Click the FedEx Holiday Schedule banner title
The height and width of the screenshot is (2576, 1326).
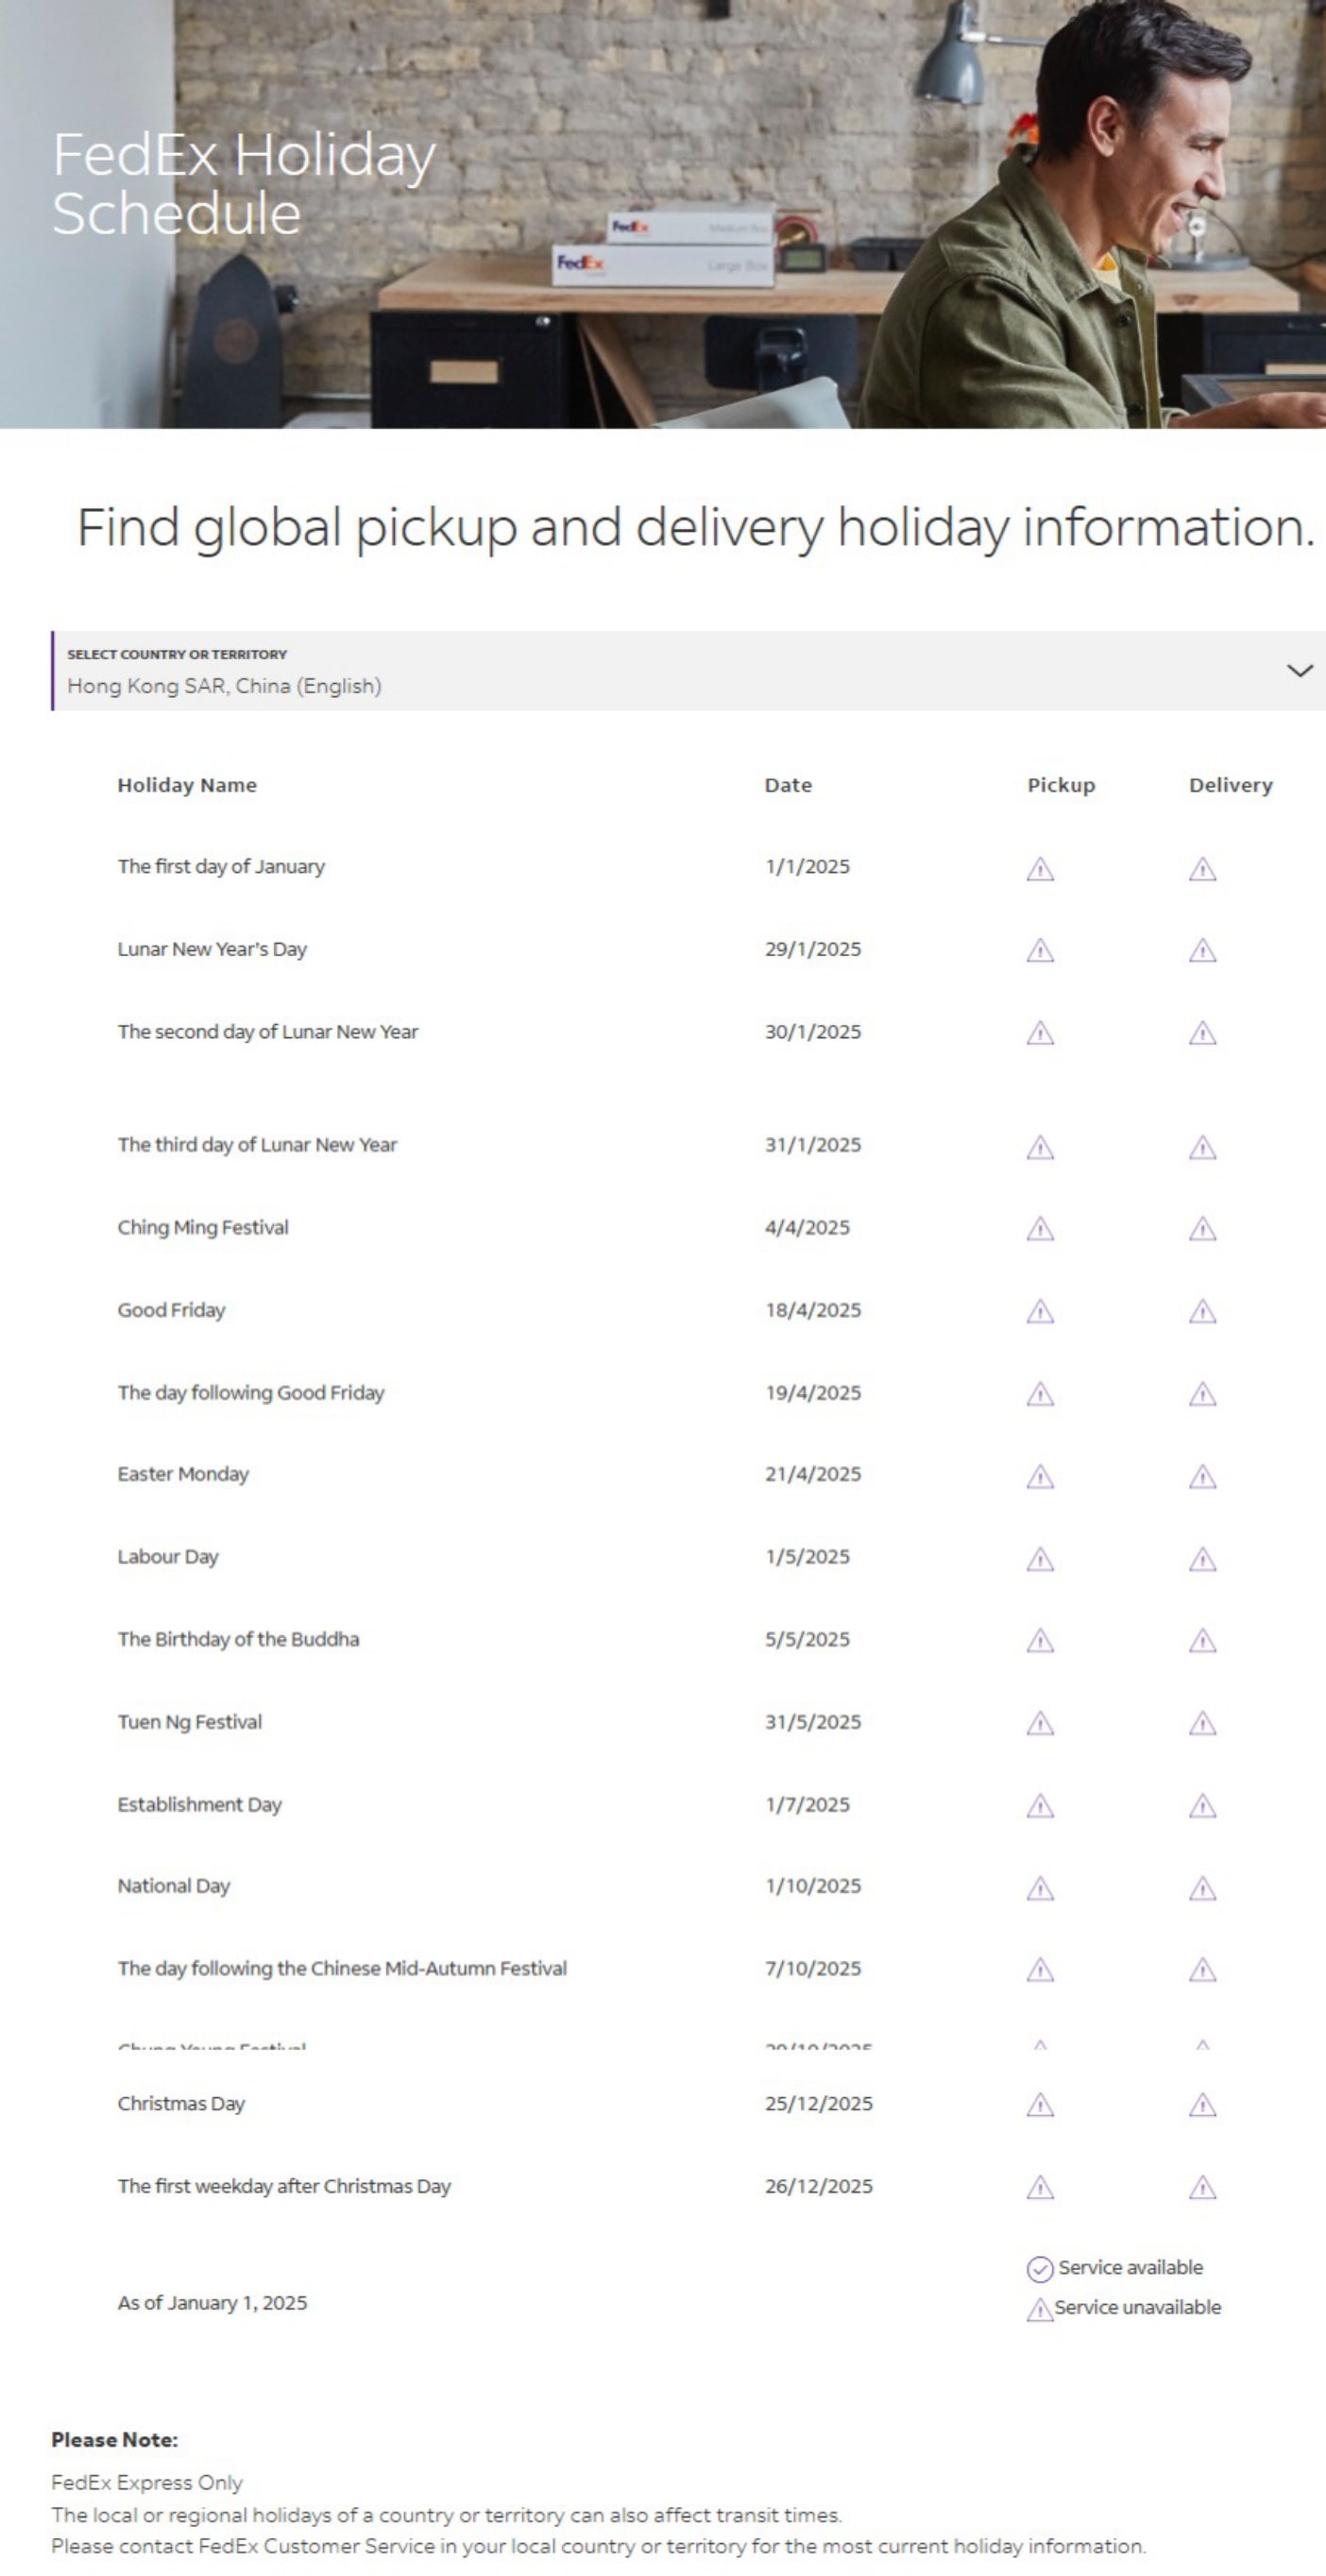pyautogui.click(x=244, y=184)
